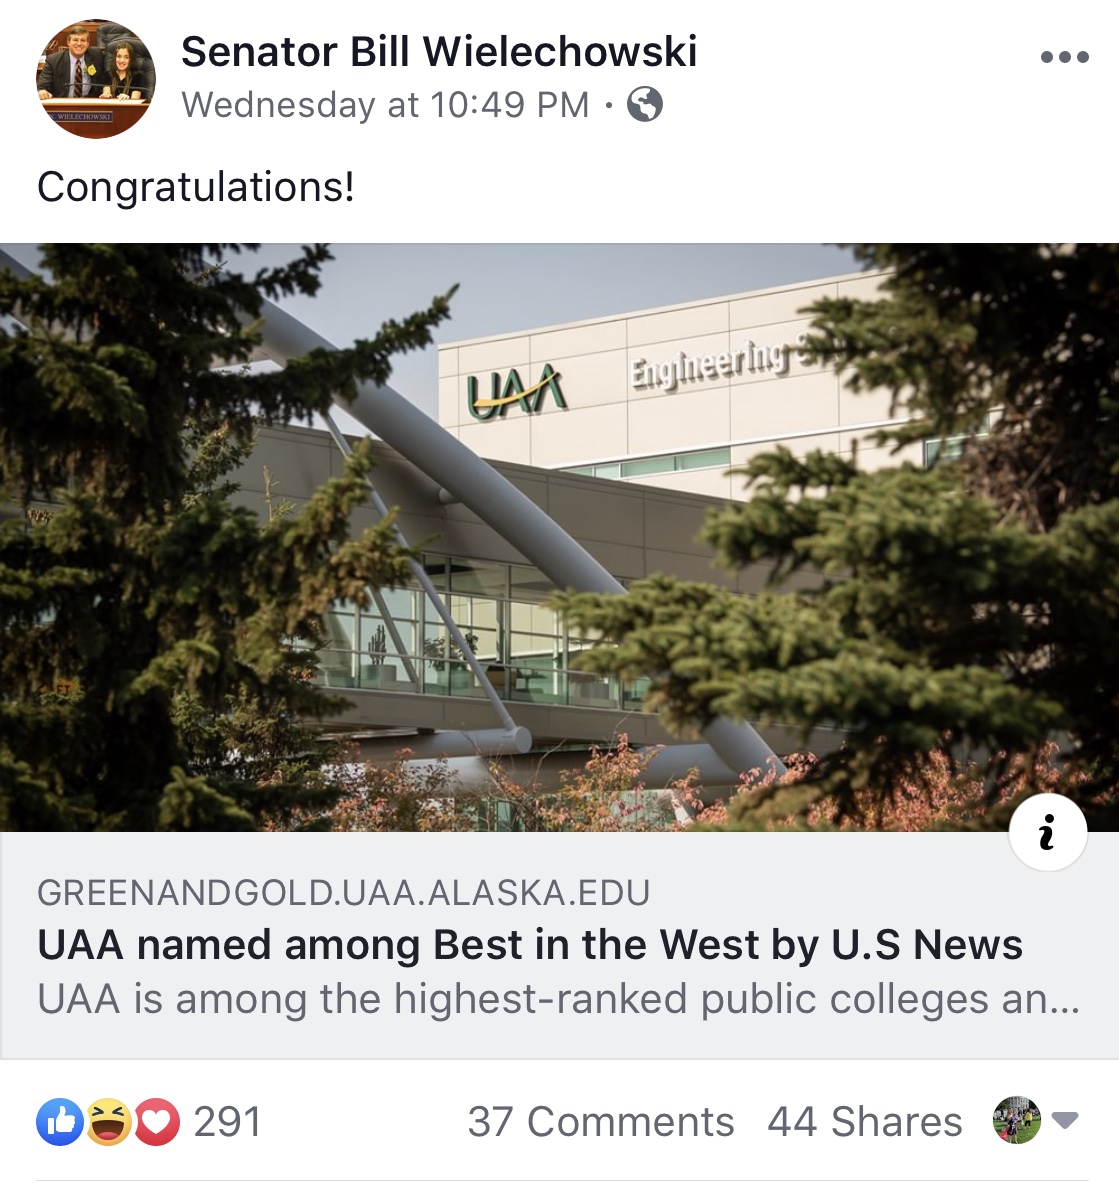
Task: Expand the comment identity dropdown arrow
Action: point(1065,1120)
